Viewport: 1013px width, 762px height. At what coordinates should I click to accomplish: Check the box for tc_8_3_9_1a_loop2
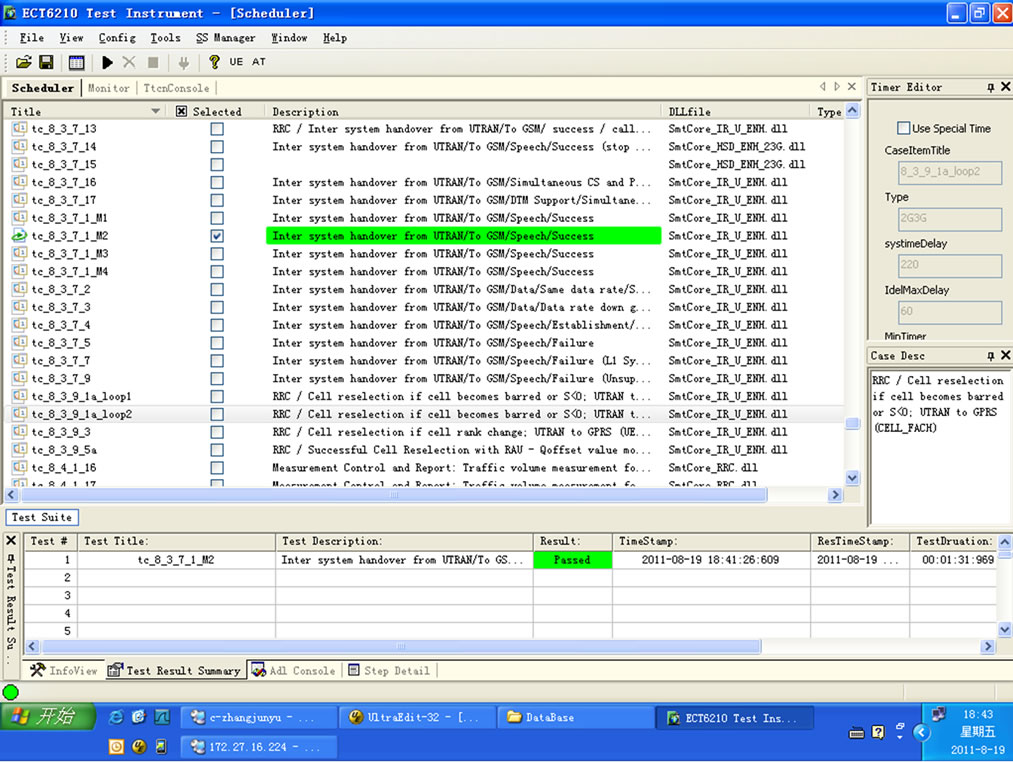point(217,414)
